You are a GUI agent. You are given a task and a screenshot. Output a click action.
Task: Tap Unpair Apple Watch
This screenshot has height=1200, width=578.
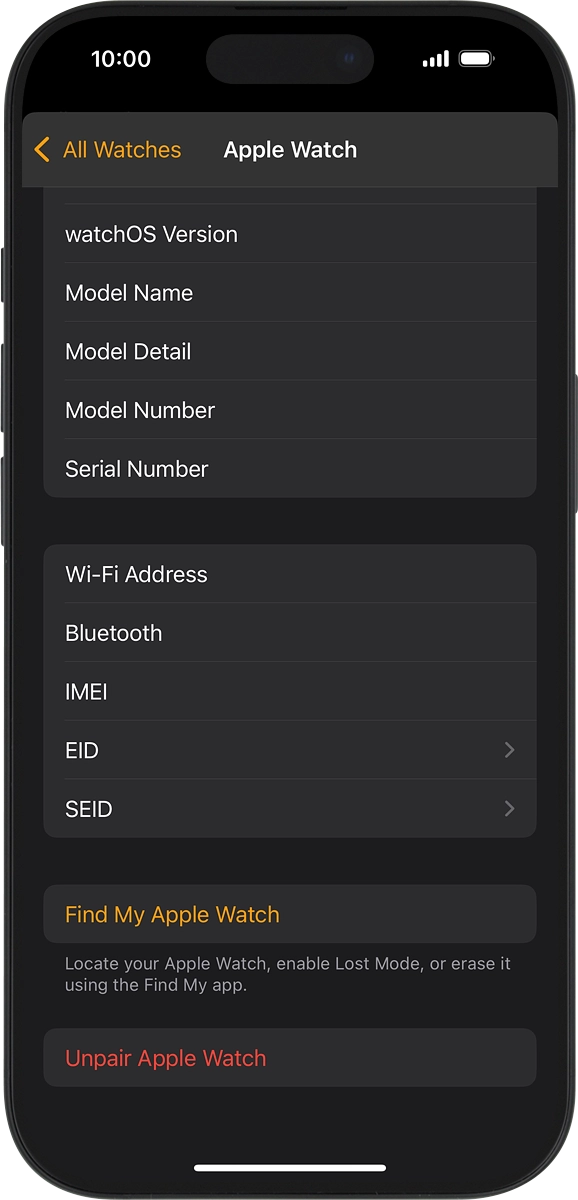click(290, 1058)
